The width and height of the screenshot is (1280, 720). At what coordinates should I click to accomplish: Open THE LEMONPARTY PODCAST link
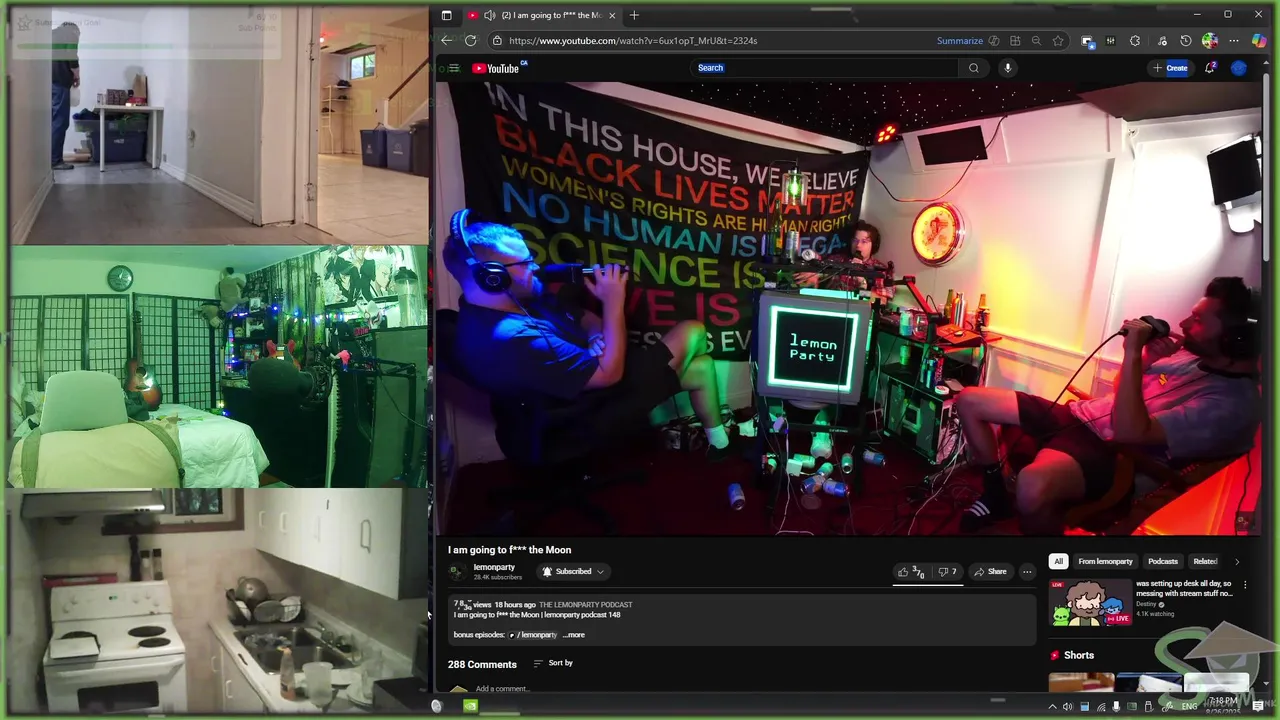tap(585, 605)
